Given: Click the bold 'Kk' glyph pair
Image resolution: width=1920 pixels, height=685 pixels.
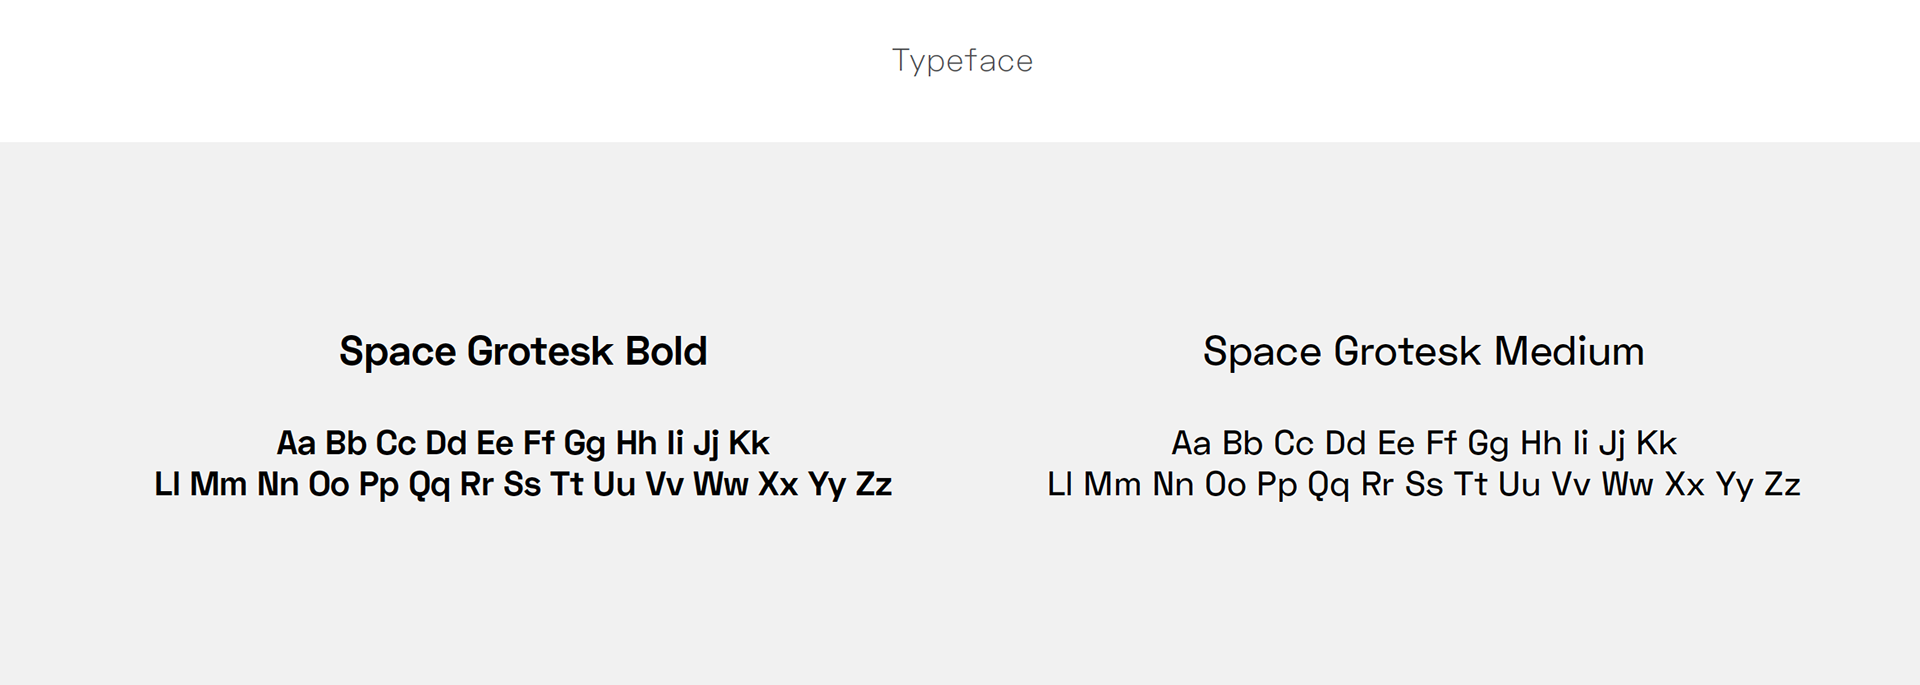Looking at the screenshot, I should (x=749, y=443).
